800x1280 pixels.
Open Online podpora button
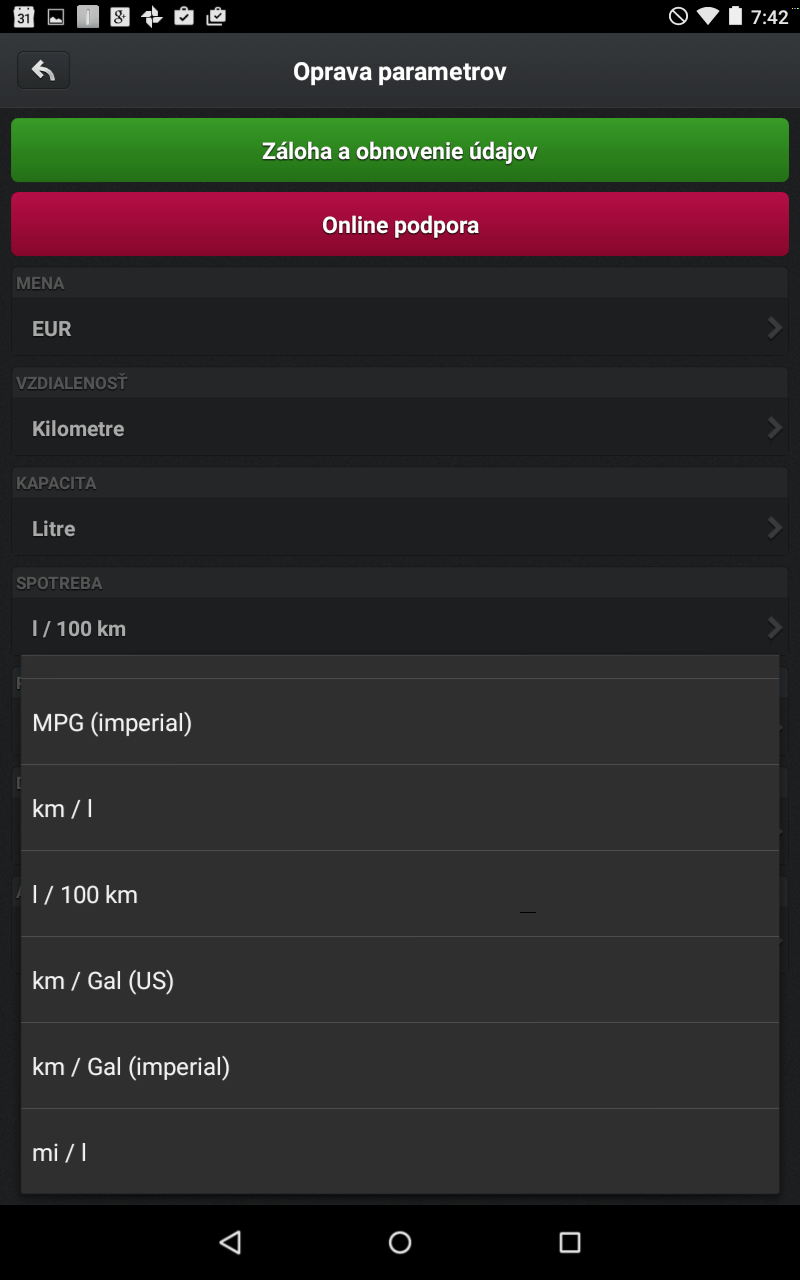pyautogui.click(x=400, y=225)
